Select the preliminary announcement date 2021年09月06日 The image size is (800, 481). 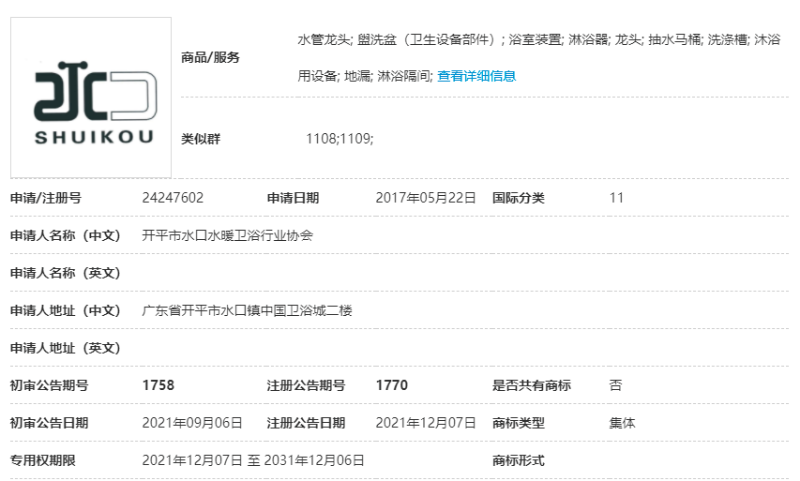pyautogui.click(x=192, y=423)
